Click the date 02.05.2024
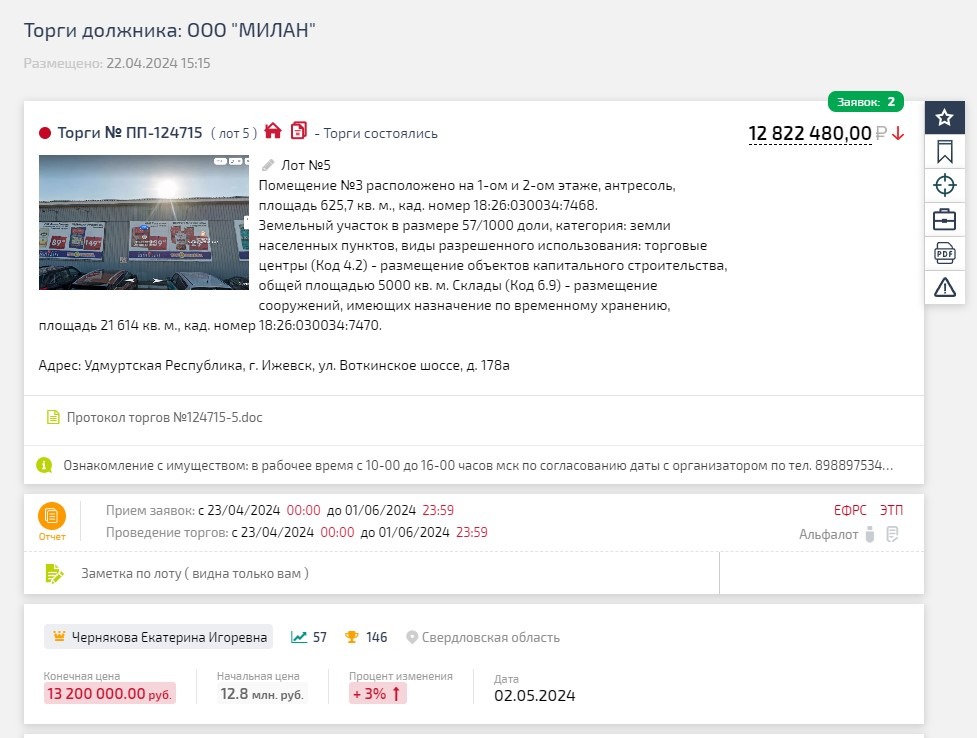The width and height of the screenshot is (977, 738). 535,696
